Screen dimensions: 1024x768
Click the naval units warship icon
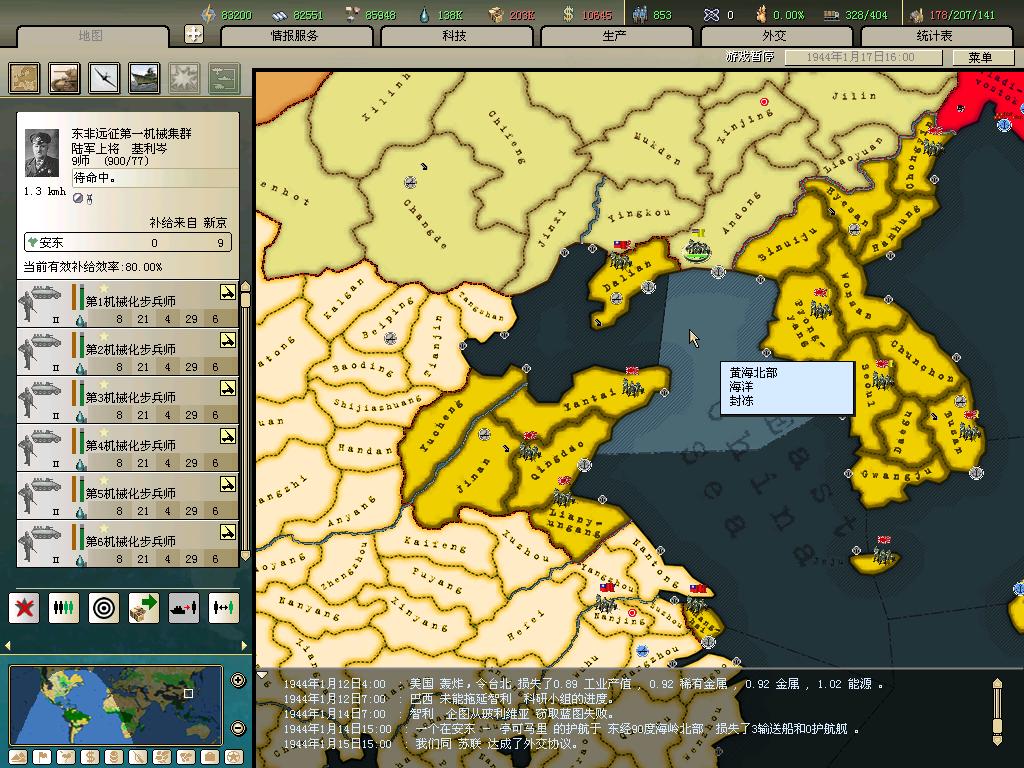click(x=144, y=78)
